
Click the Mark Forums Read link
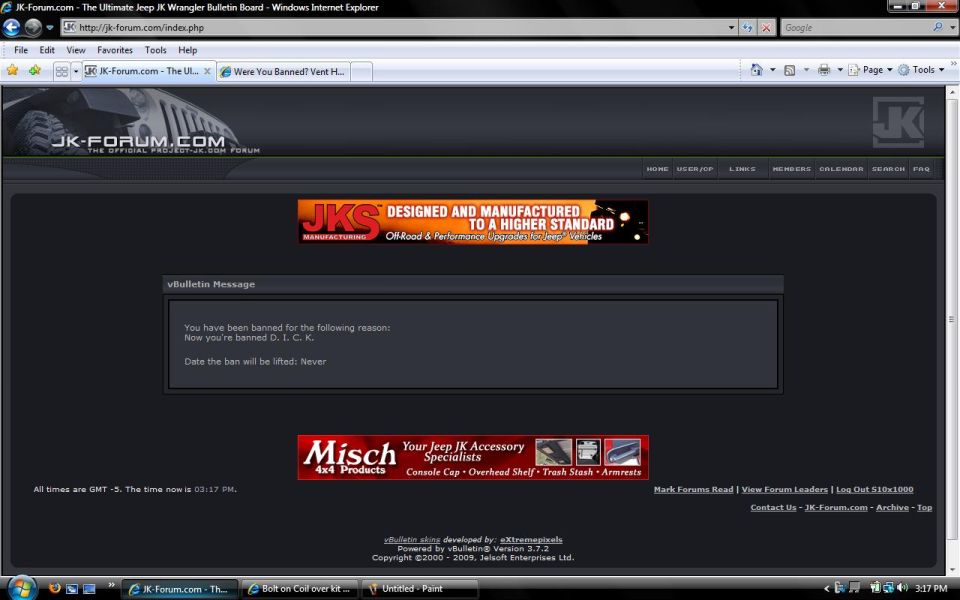tap(693, 489)
